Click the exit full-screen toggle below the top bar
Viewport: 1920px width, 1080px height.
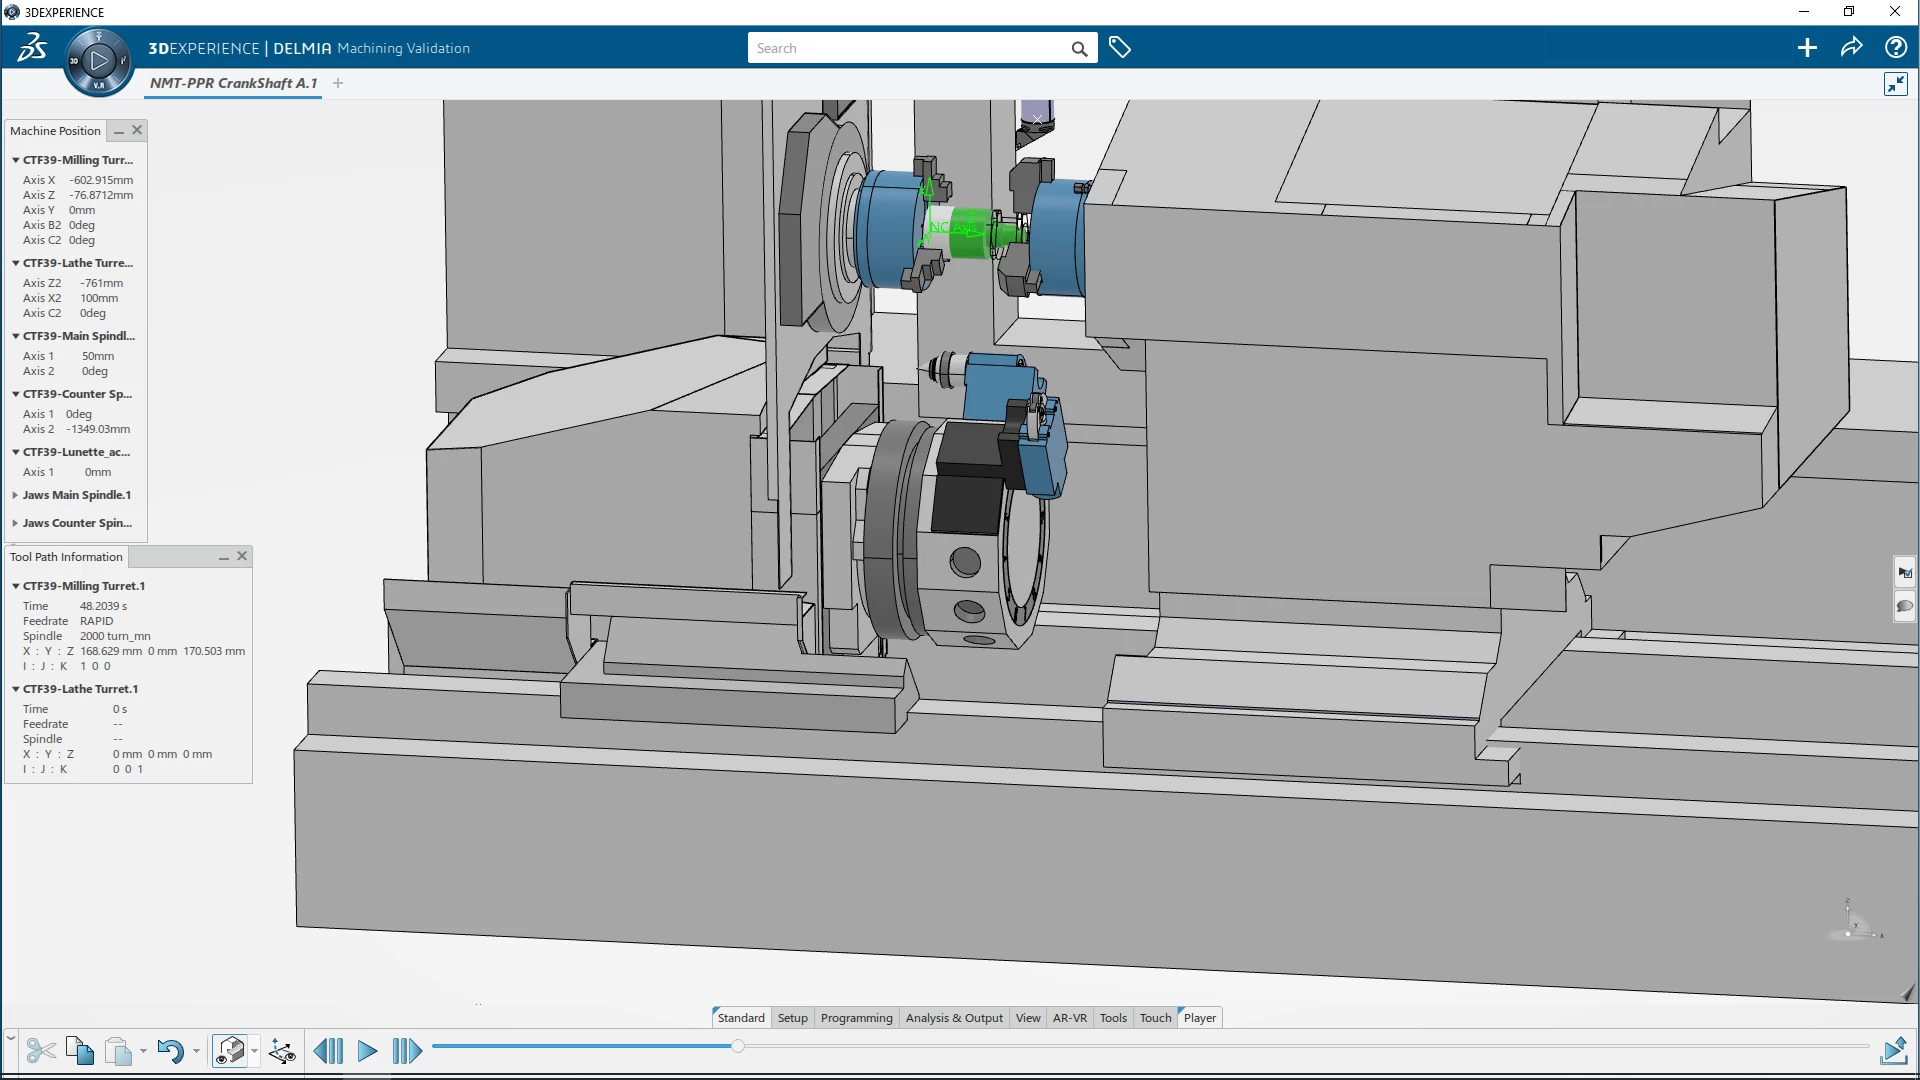coord(1896,84)
